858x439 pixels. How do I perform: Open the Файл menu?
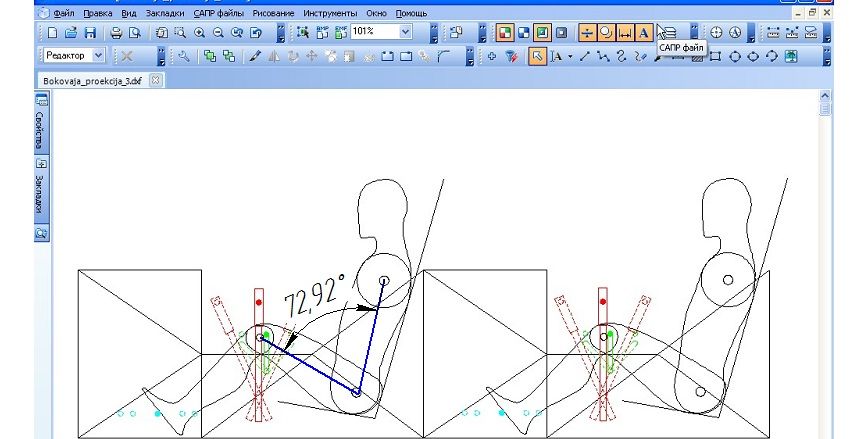pos(63,14)
